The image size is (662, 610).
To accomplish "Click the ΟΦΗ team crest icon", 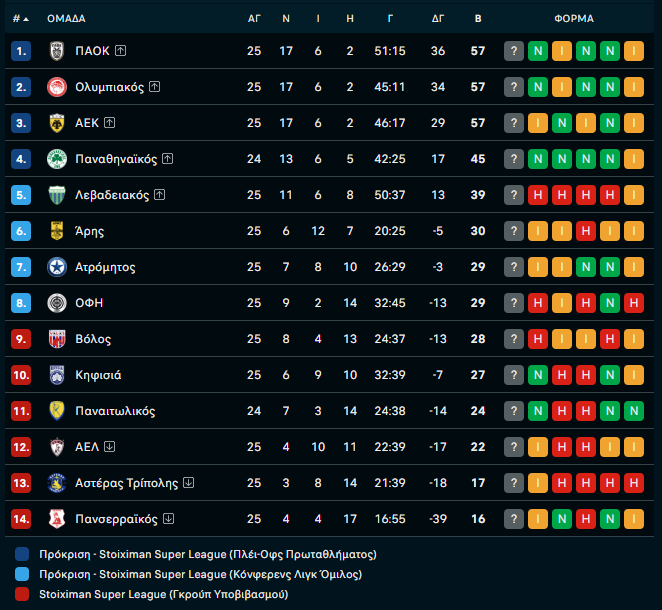I will click(x=56, y=303).
